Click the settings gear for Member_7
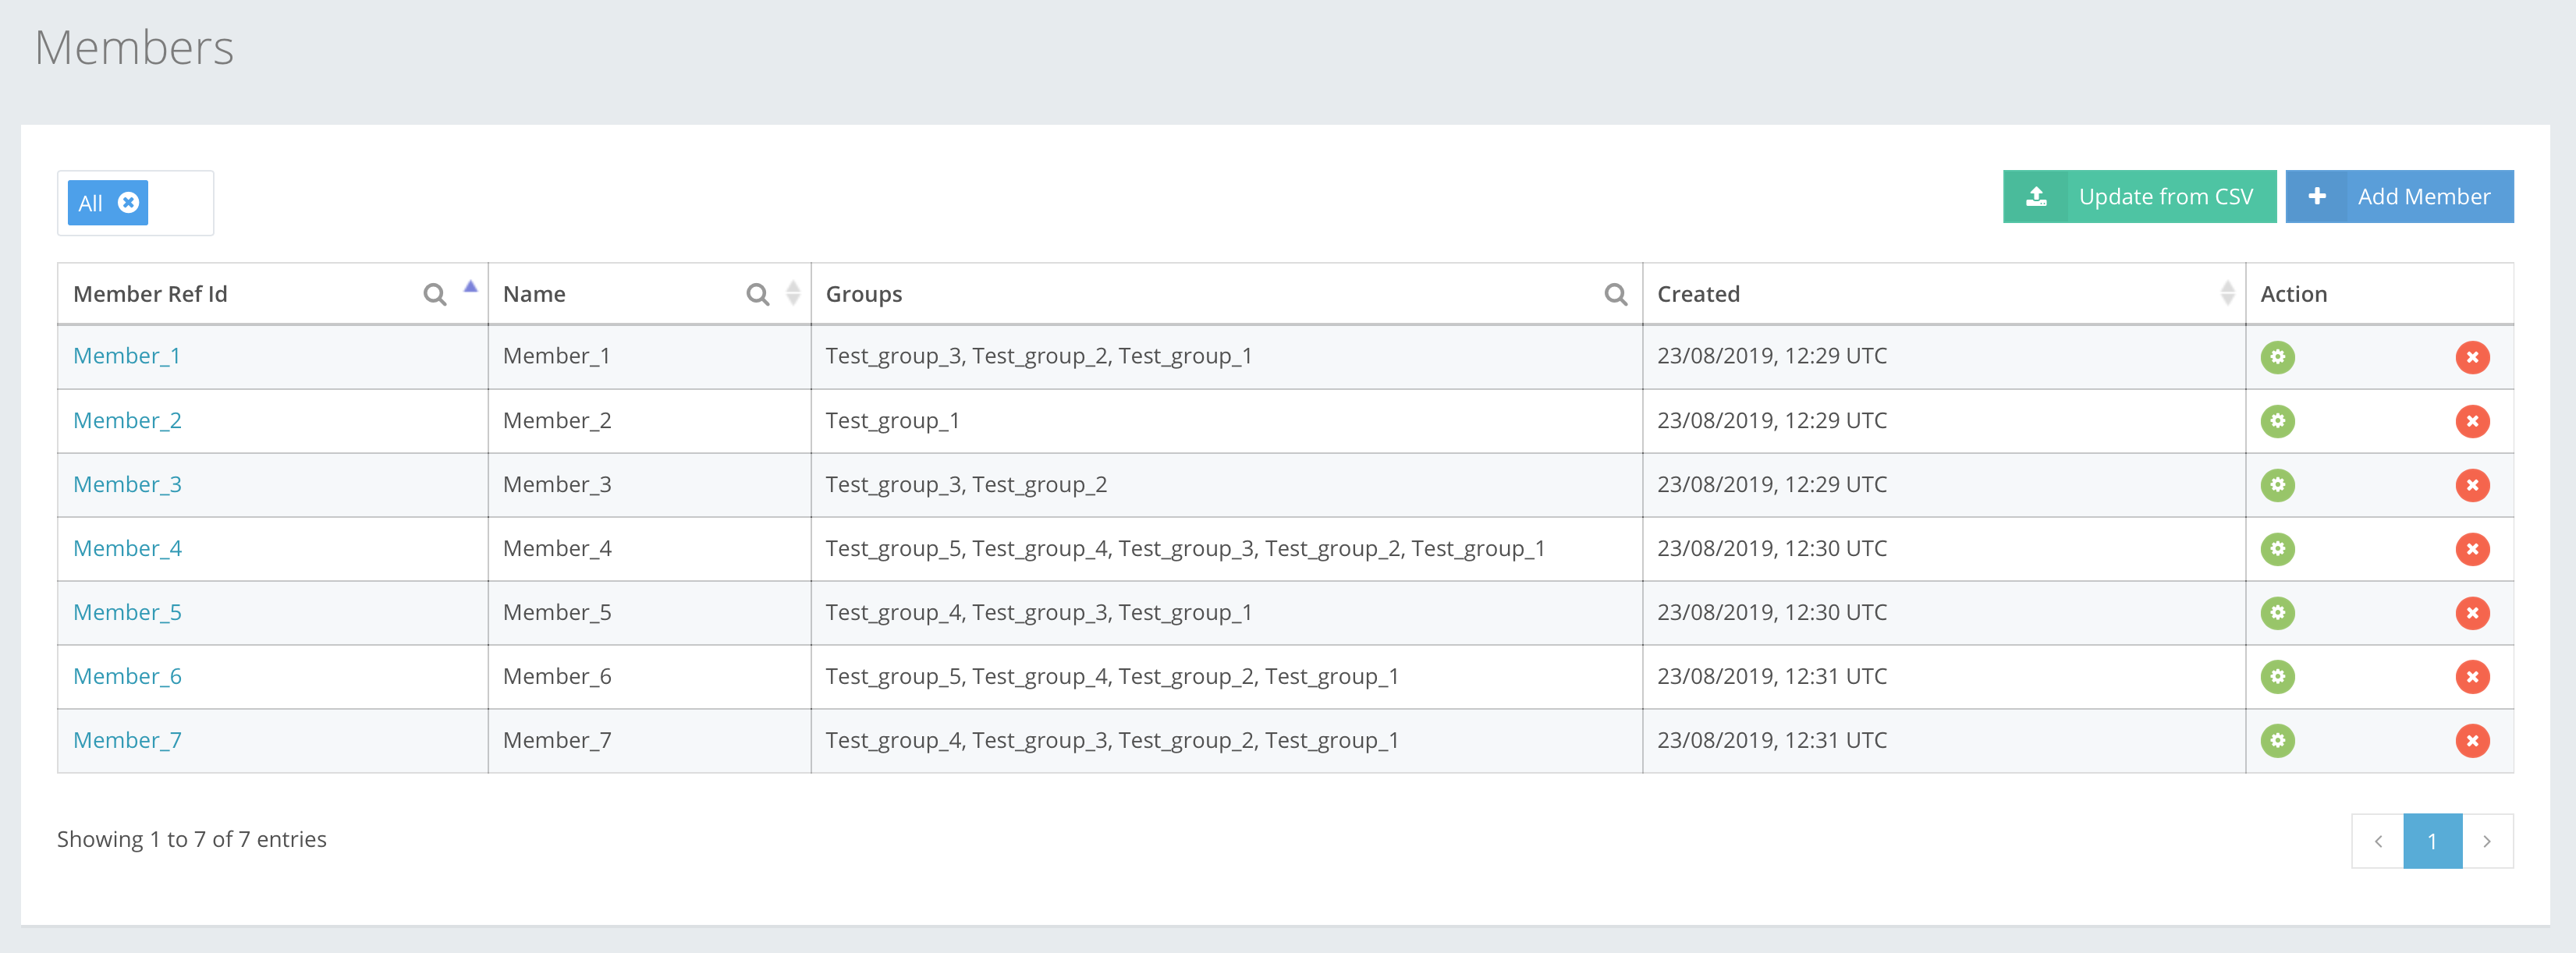The height and width of the screenshot is (953, 2576). tap(2277, 740)
